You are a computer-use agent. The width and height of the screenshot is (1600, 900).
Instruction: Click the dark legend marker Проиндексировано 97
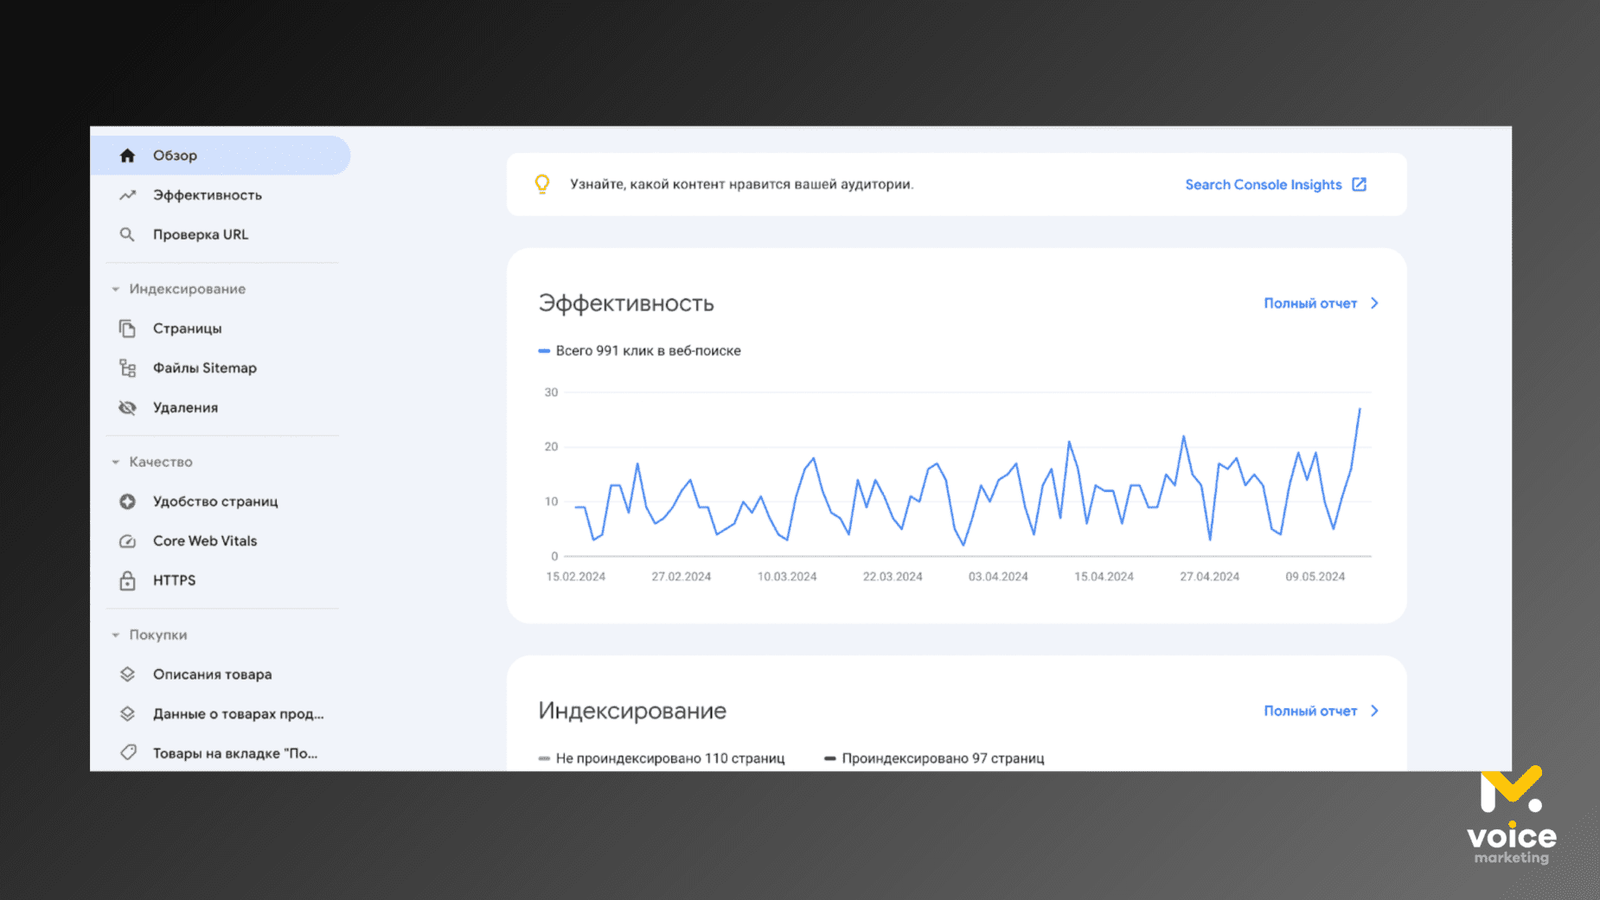pyautogui.click(x=830, y=759)
